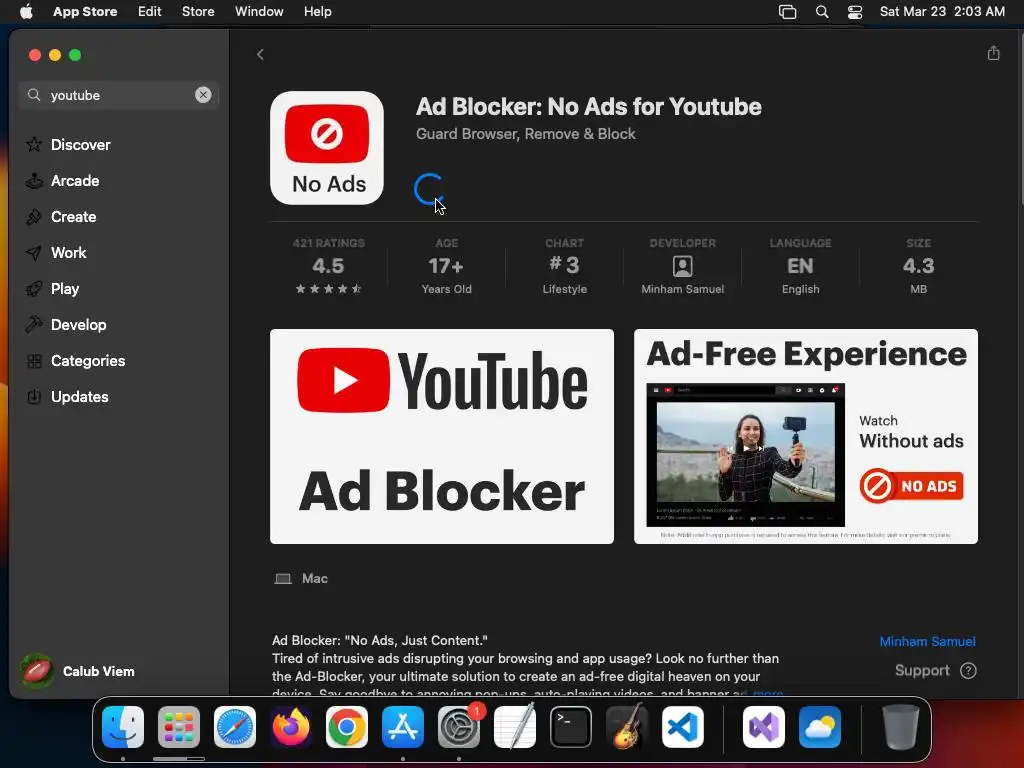Open the Window menu
Image resolution: width=1024 pixels, height=768 pixels.
pyautogui.click(x=259, y=12)
